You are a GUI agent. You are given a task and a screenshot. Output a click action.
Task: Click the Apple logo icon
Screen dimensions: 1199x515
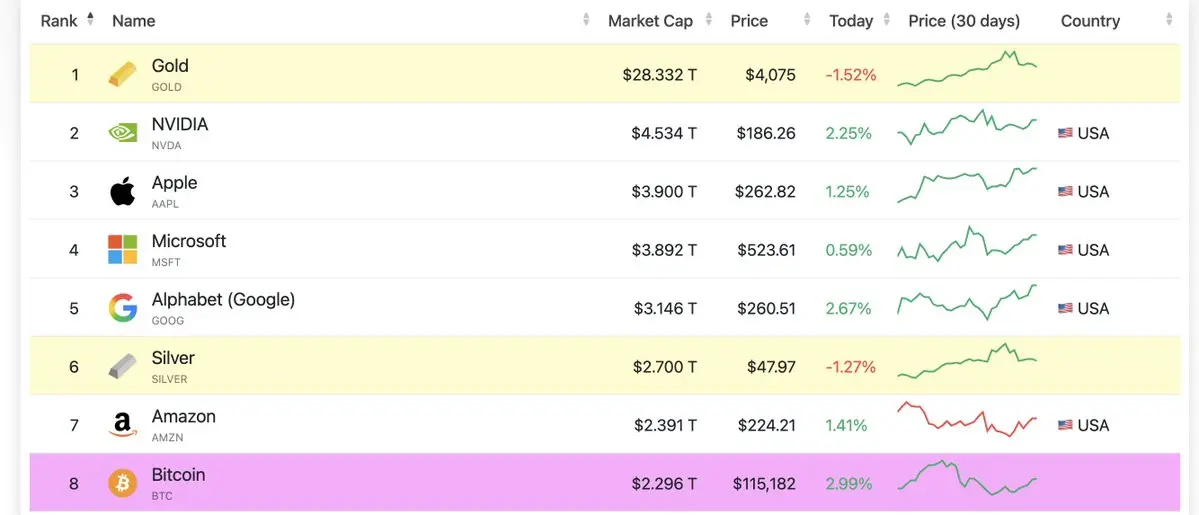tap(122, 191)
